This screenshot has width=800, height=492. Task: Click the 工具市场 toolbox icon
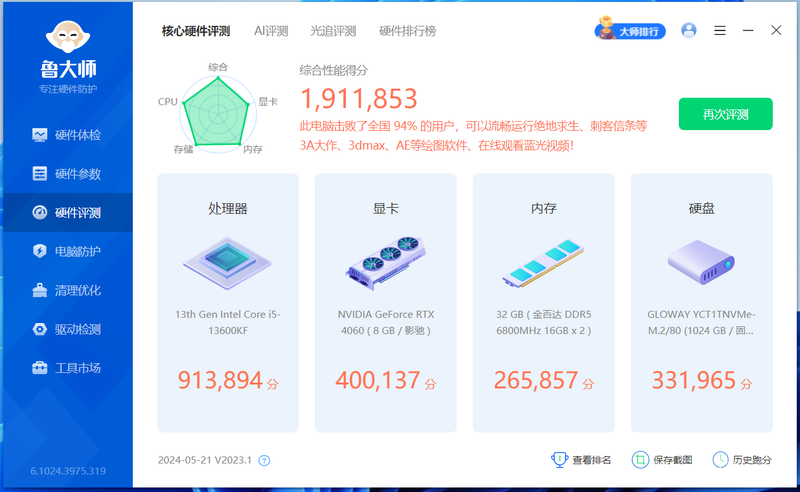pyautogui.click(x=39, y=367)
